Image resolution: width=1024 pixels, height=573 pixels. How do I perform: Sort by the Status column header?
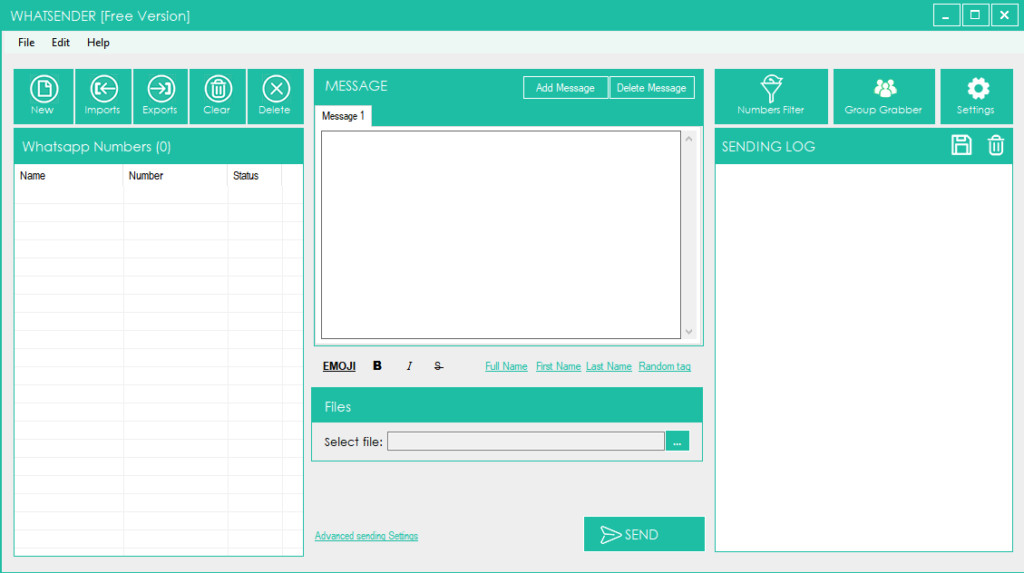click(x=255, y=176)
